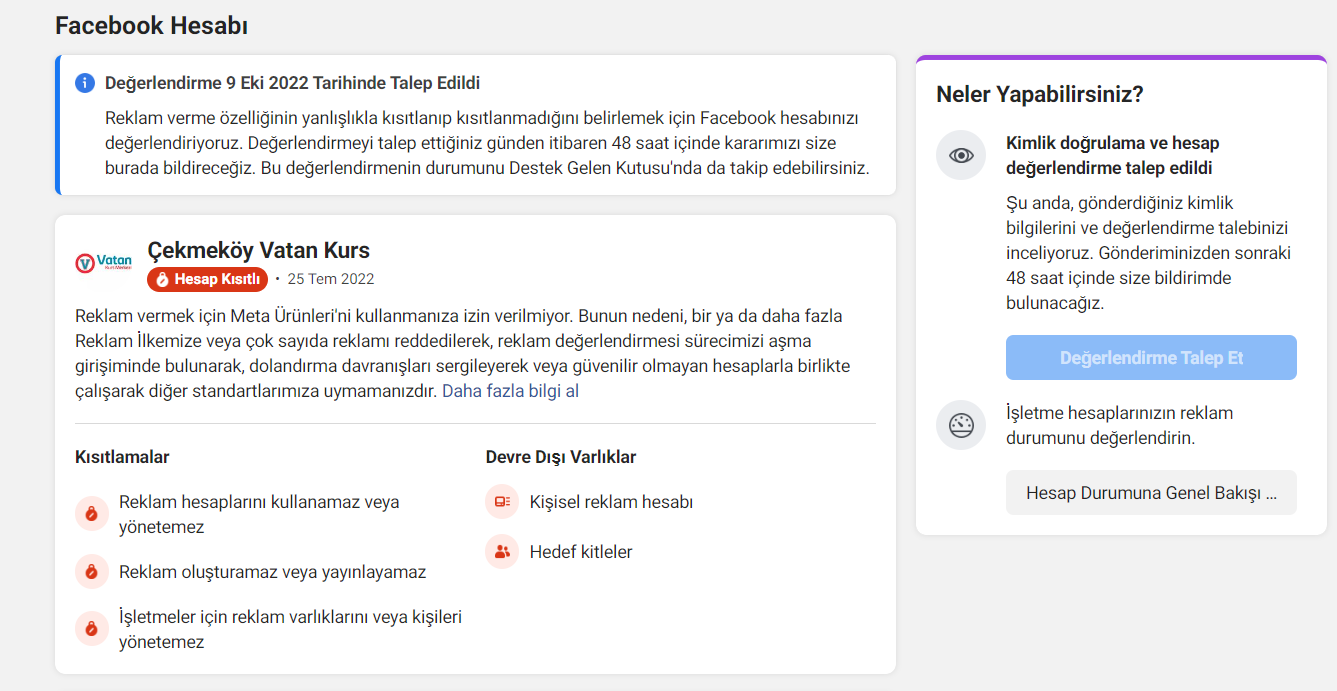This screenshot has height=691, width=1337.
Task: Click restriction icon beside Reklam oluşturamaz veya yayınlayamaz
Action: pyautogui.click(x=92, y=572)
